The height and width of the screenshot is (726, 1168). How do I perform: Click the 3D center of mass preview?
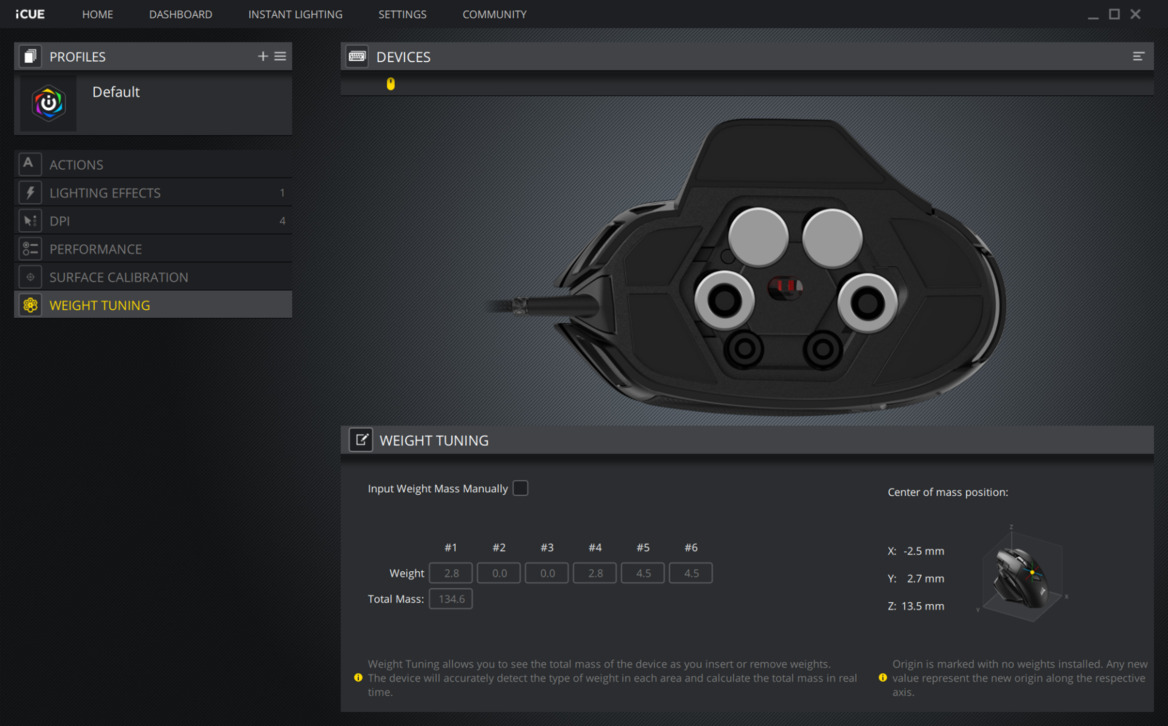[1022, 574]
